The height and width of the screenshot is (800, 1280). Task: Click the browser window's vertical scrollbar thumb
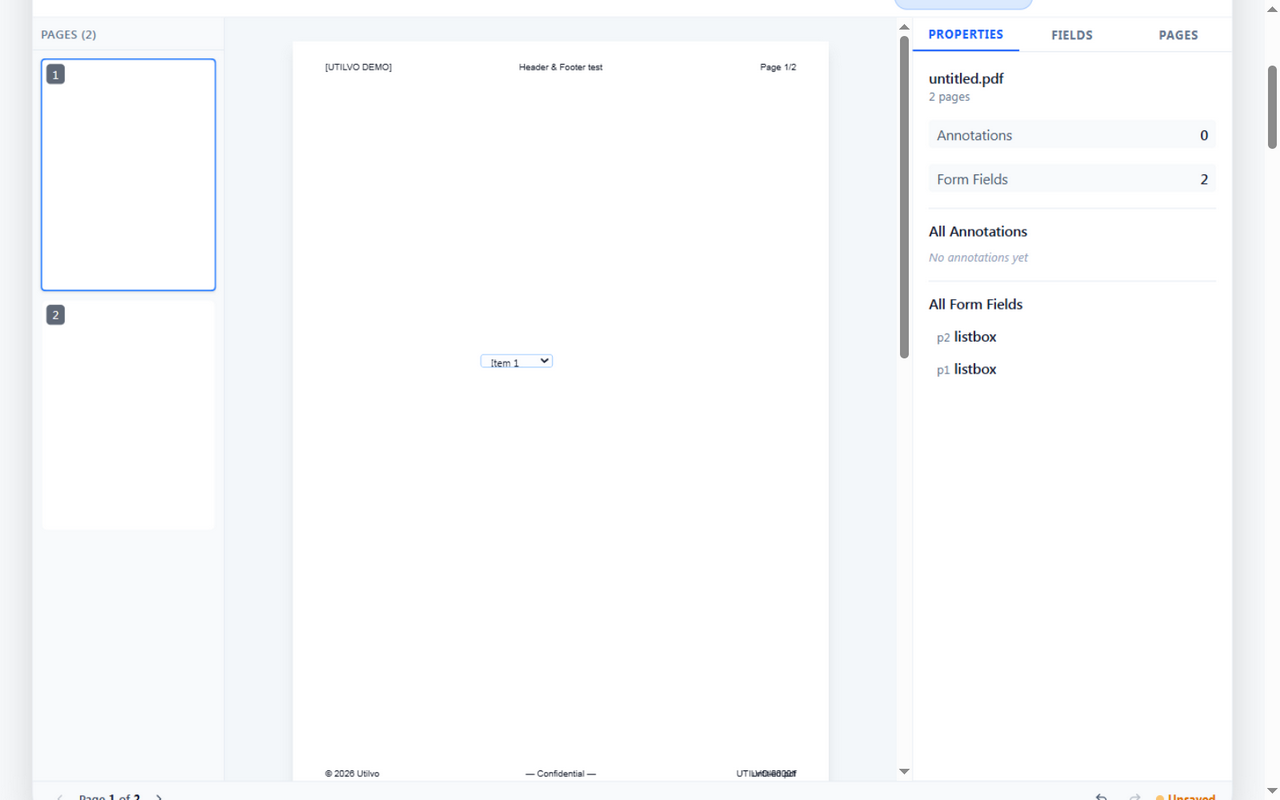pyautogui.click(x=1272, y=107)
